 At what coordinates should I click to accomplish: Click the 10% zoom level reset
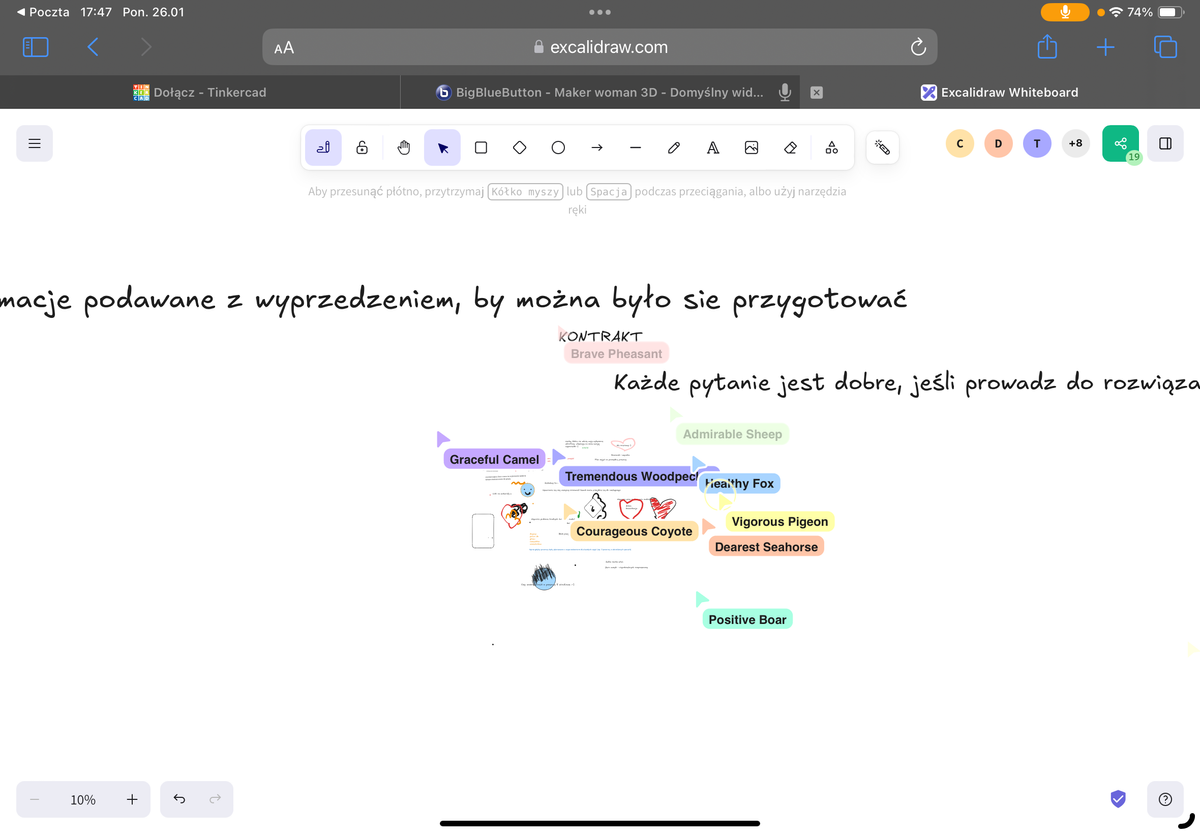pyautogui.click(x=83, y=800)
